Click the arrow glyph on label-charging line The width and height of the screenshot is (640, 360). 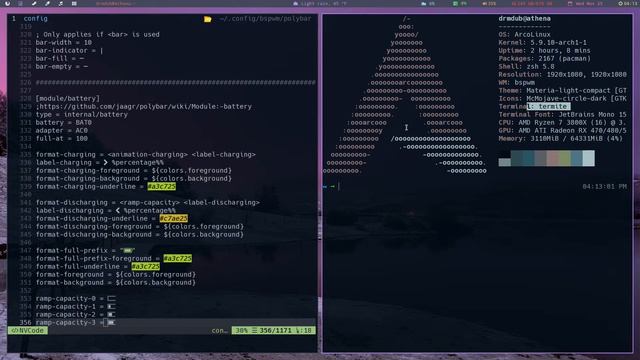tap(105, 162)
